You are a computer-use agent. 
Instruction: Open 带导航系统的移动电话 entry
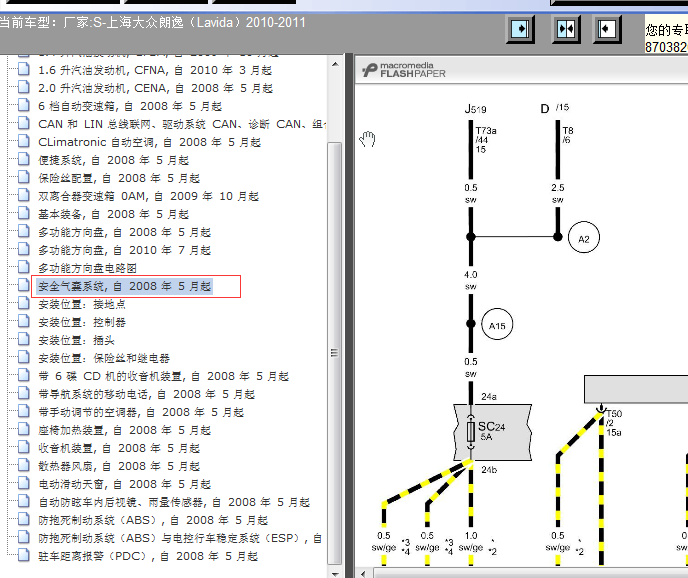146,394
